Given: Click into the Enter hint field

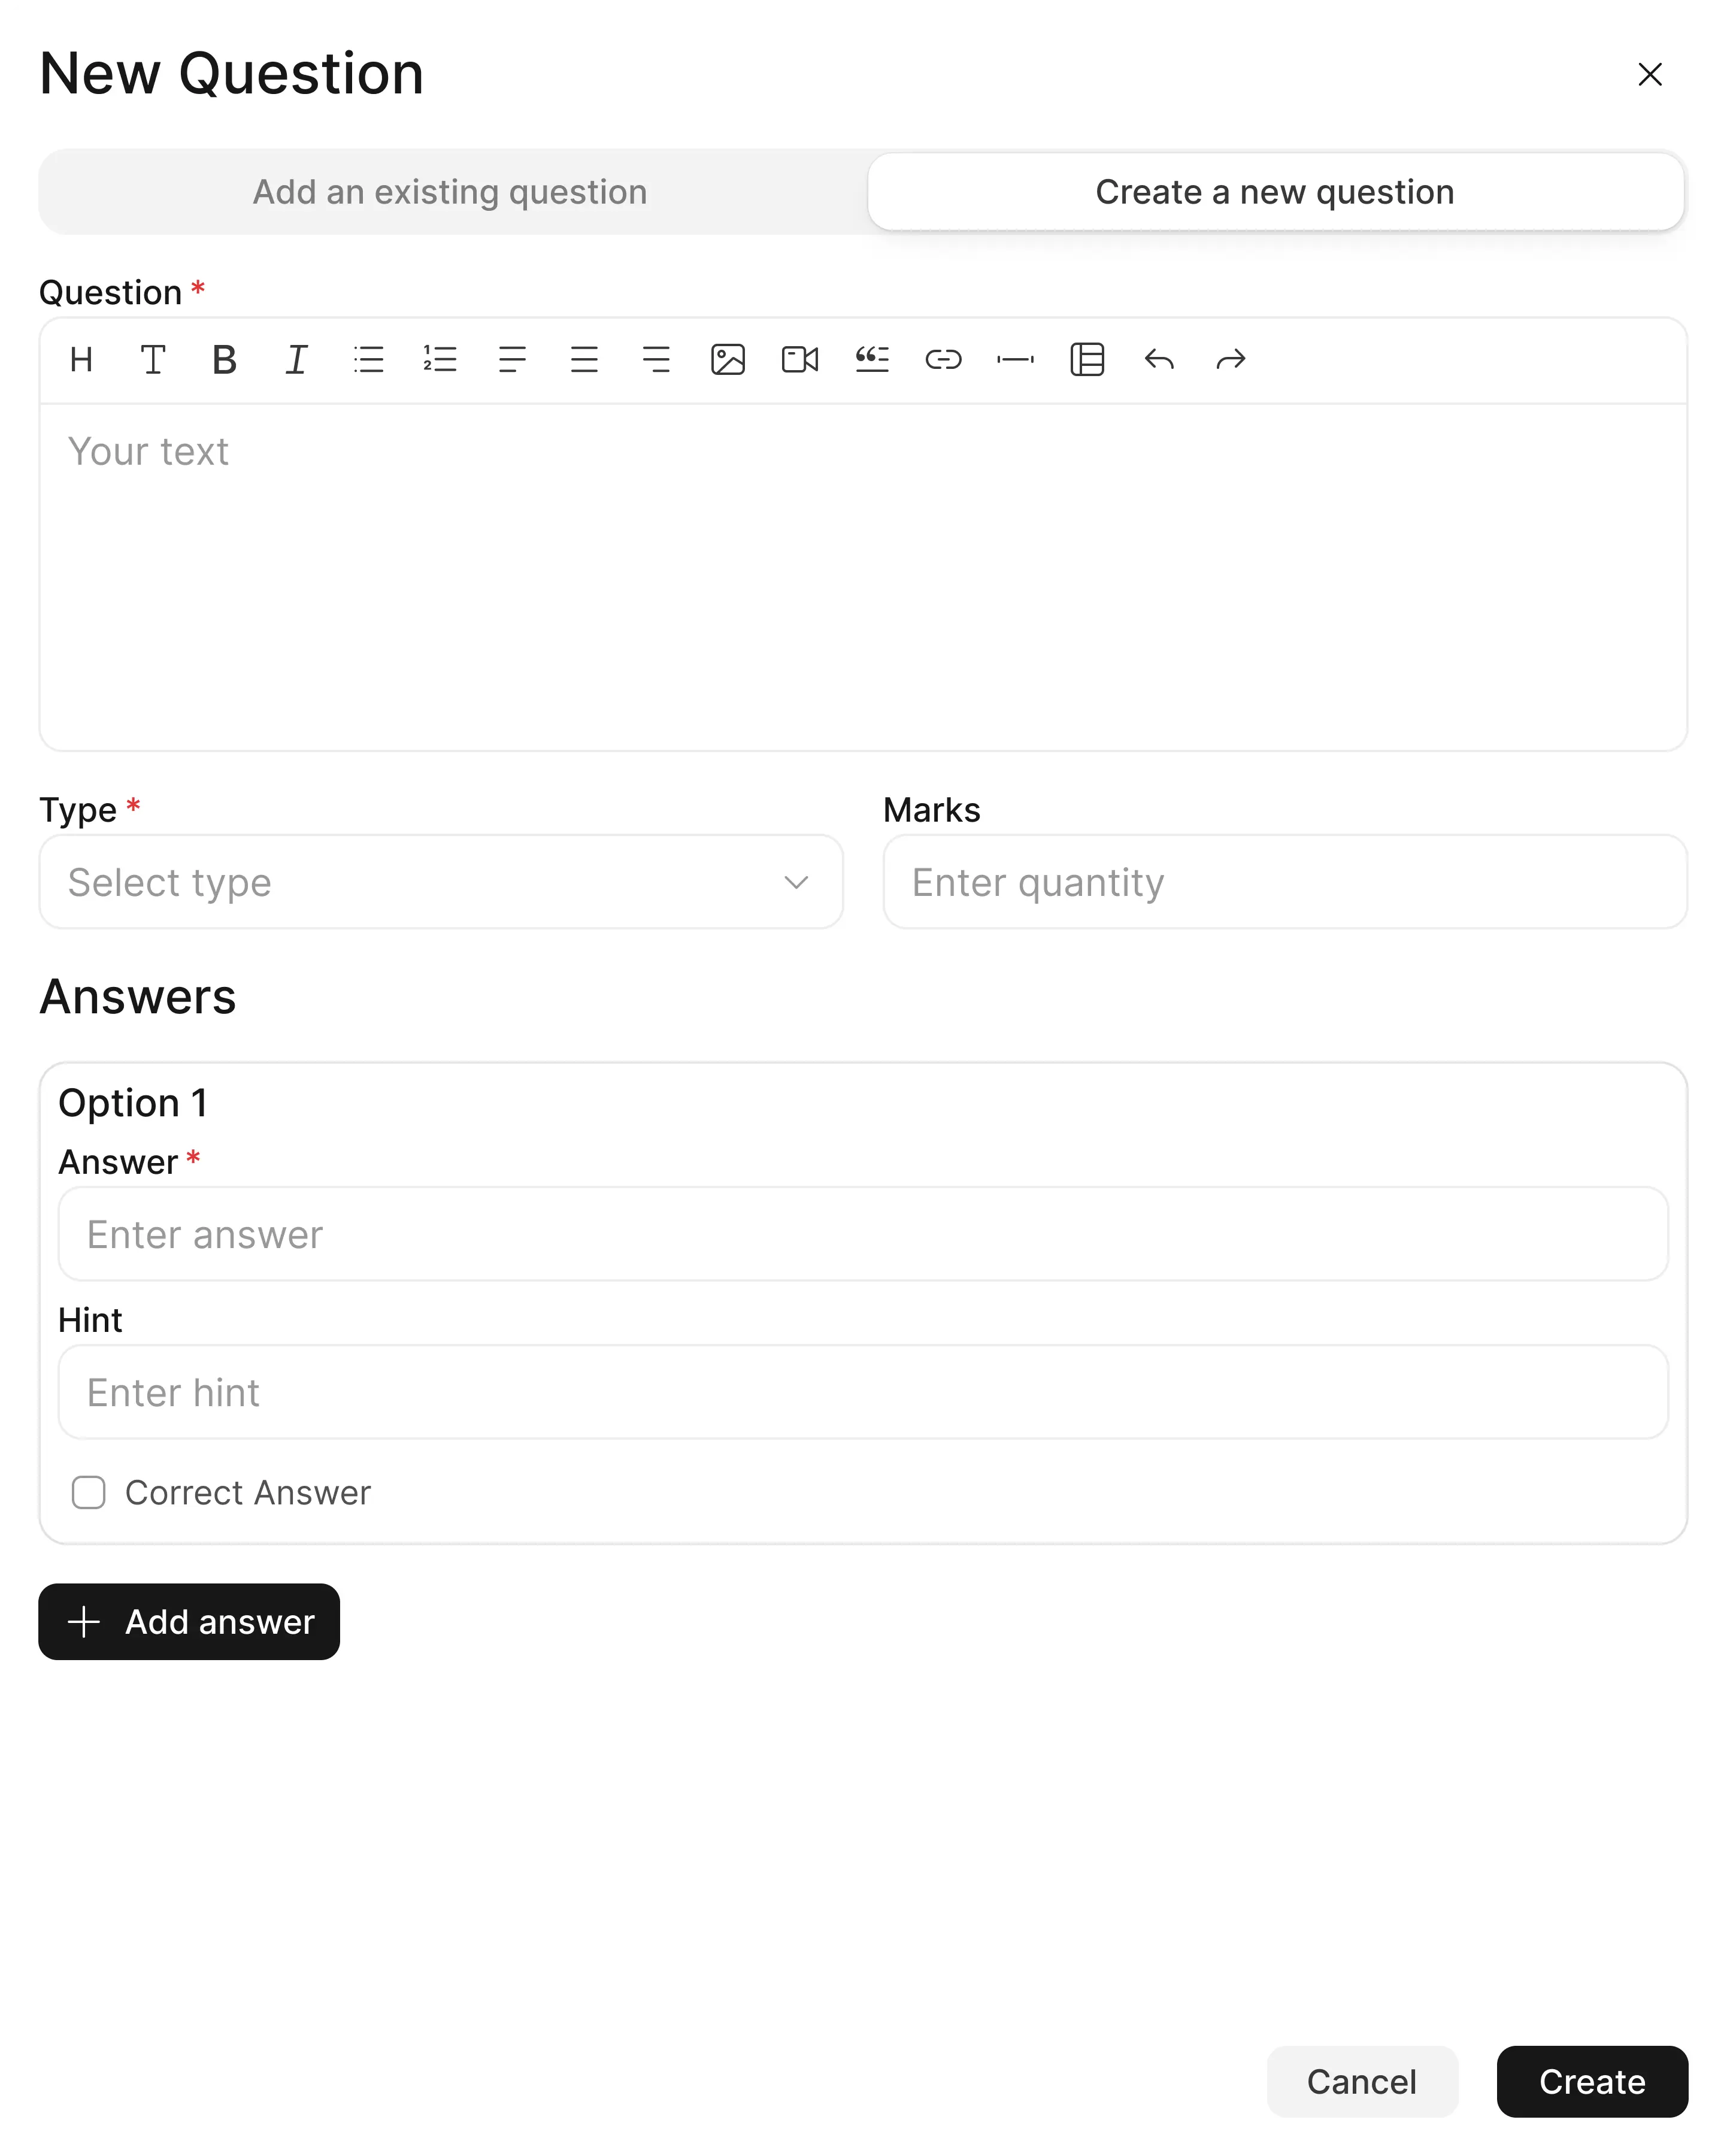Looking at the screenshot, I should [x=863, y=1392].
